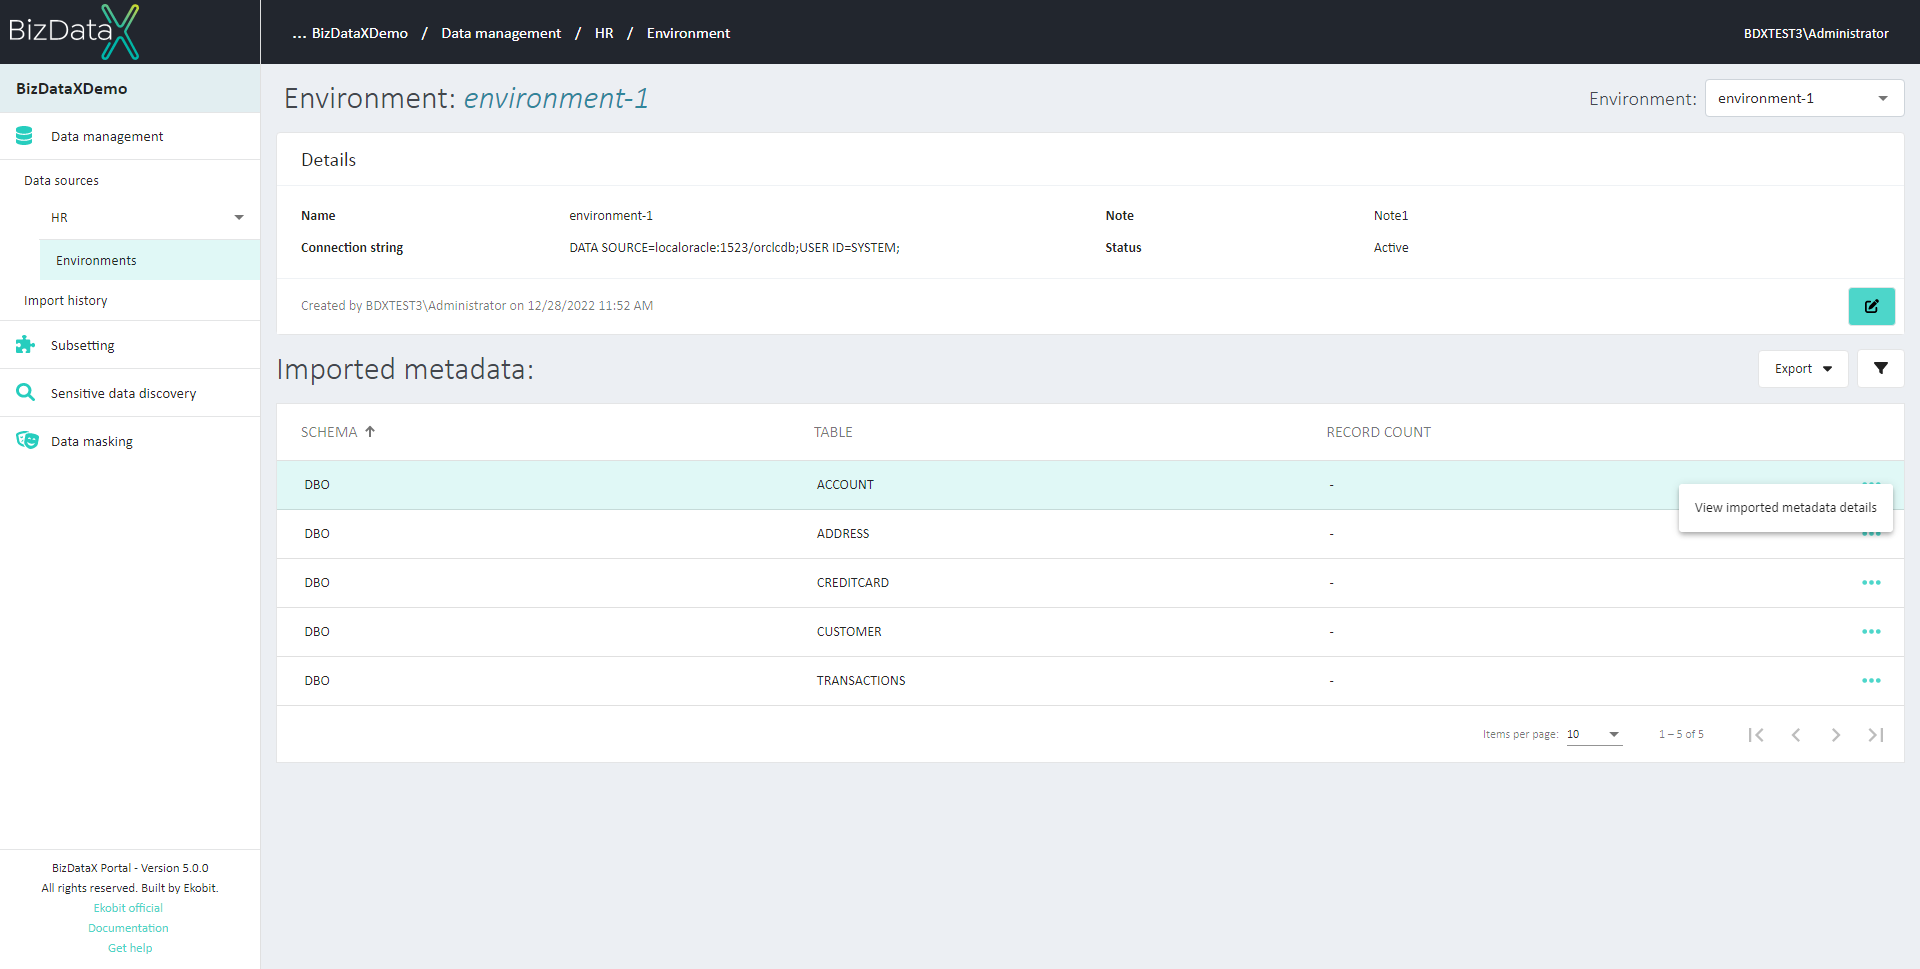Image resolution: width=1920 pixels, height=969 pixels.
Task: Open actions menu for TRANSACTIONS row
Action: [1871, 681]
